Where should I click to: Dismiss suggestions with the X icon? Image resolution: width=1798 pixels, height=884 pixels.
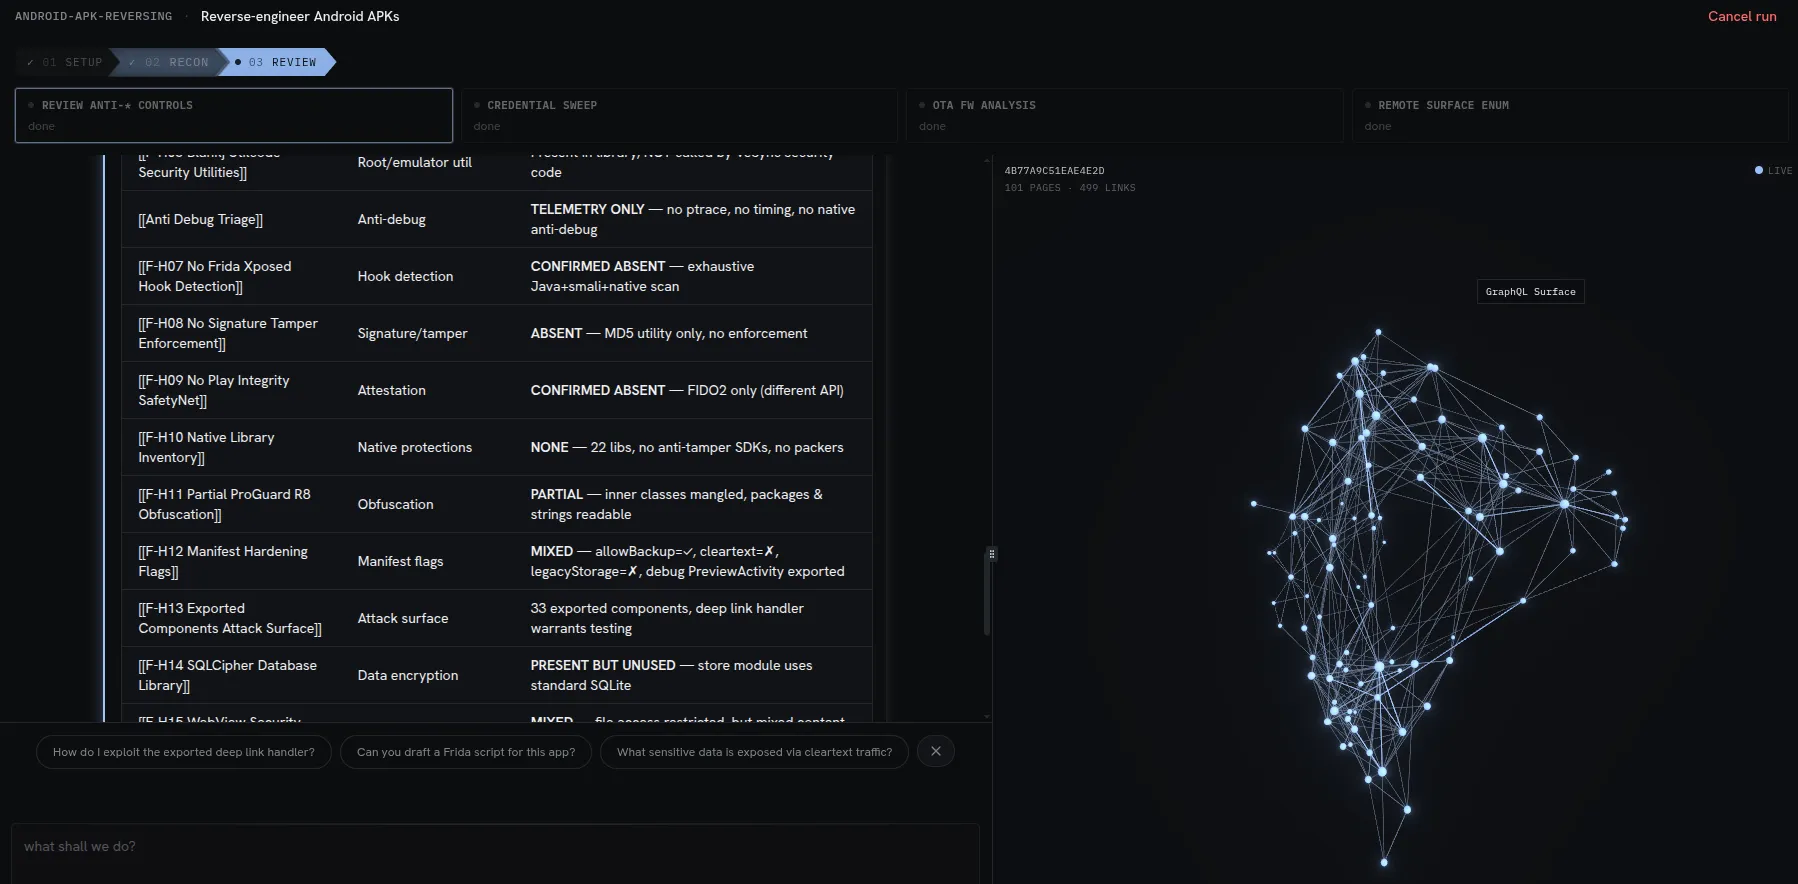tap(936, 751)
